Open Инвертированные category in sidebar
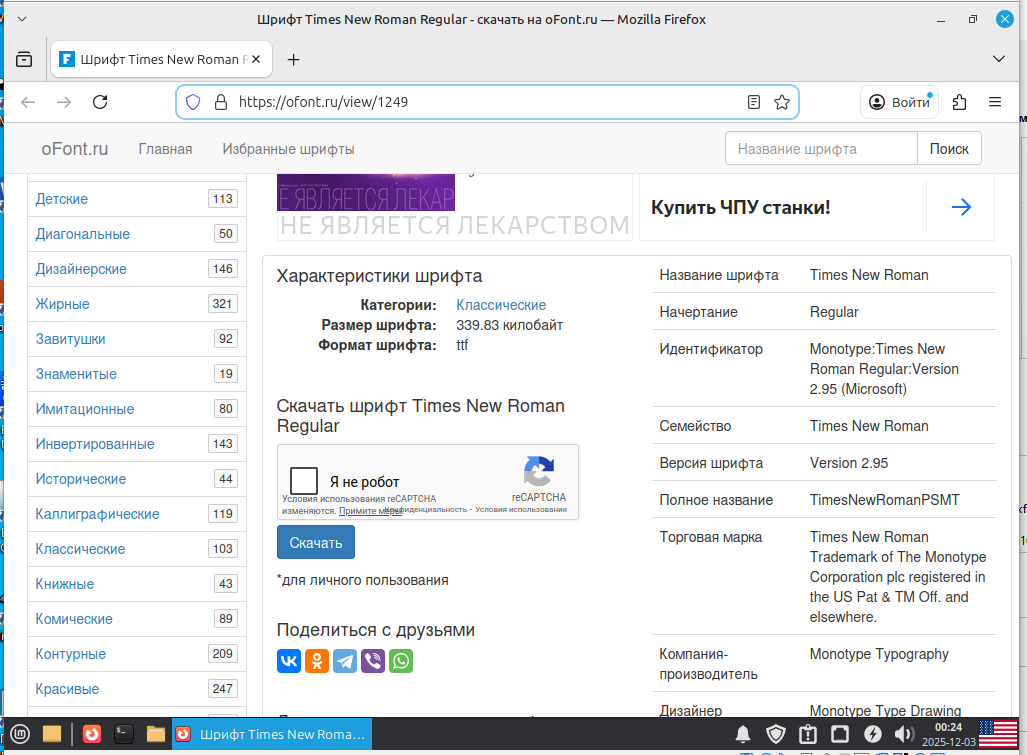Screen dimensions: 1027x755 (x=95, y=444)
